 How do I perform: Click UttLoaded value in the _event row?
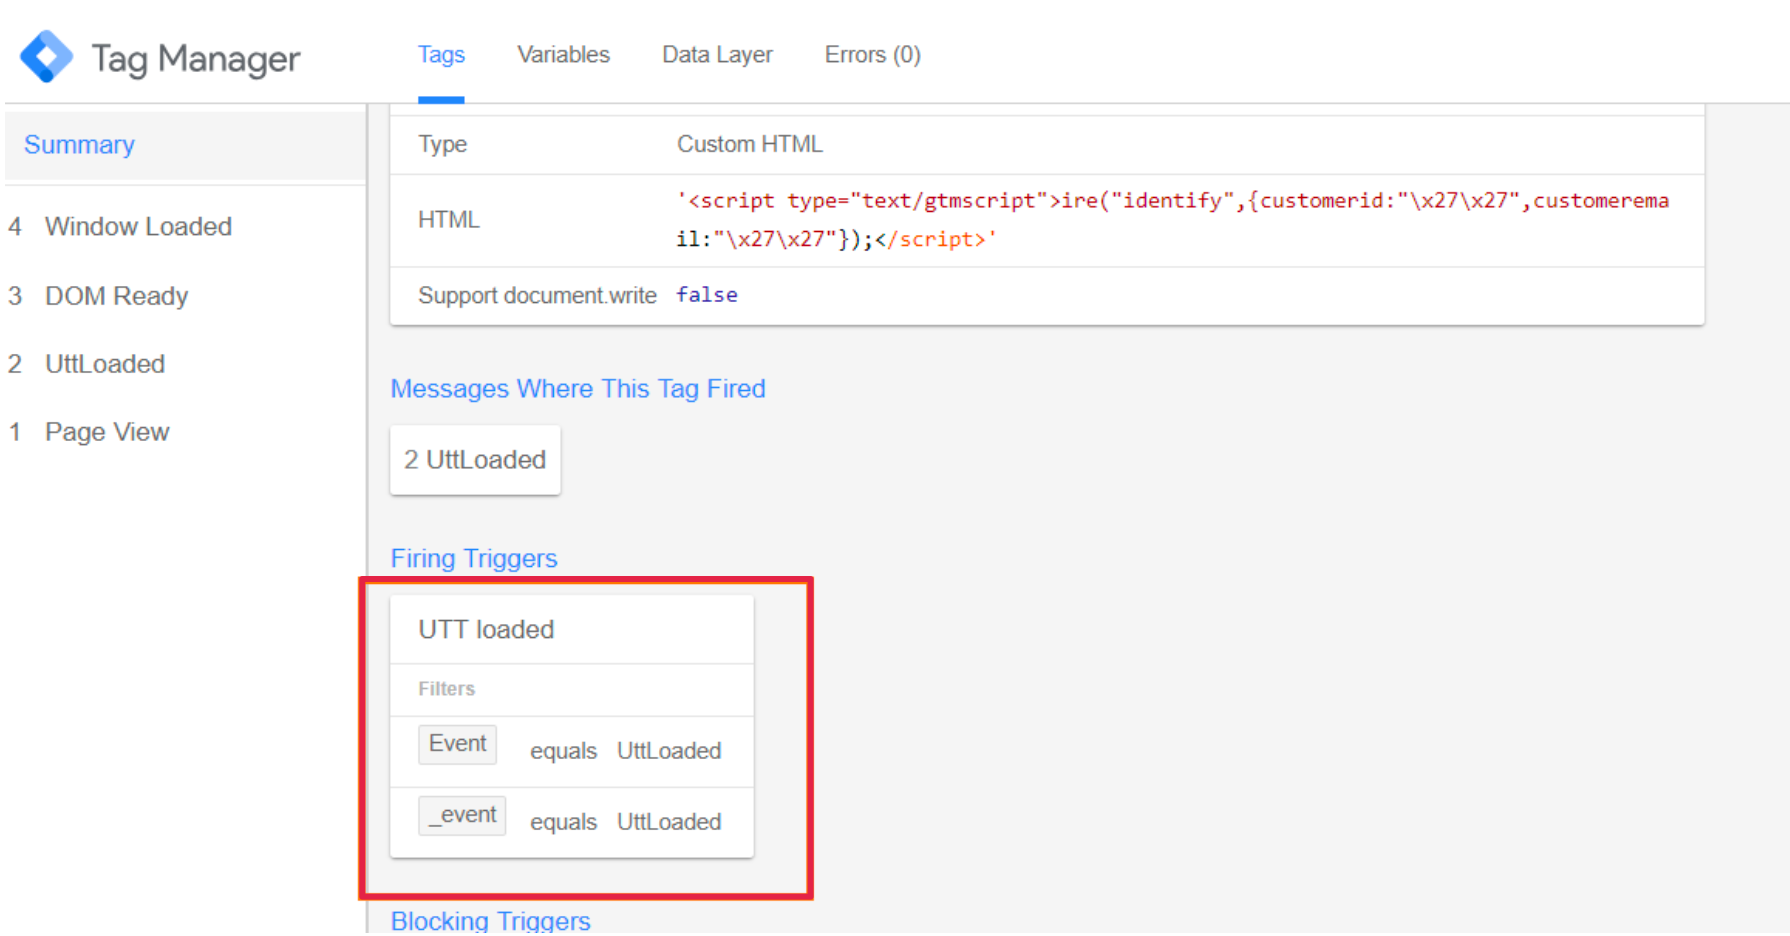(x=669, y=822)
